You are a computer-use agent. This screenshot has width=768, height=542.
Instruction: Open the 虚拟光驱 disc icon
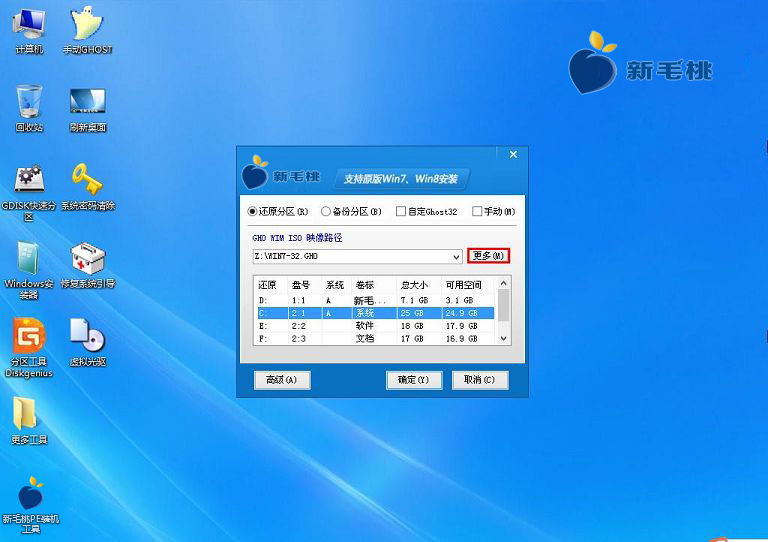click(88, 342)
